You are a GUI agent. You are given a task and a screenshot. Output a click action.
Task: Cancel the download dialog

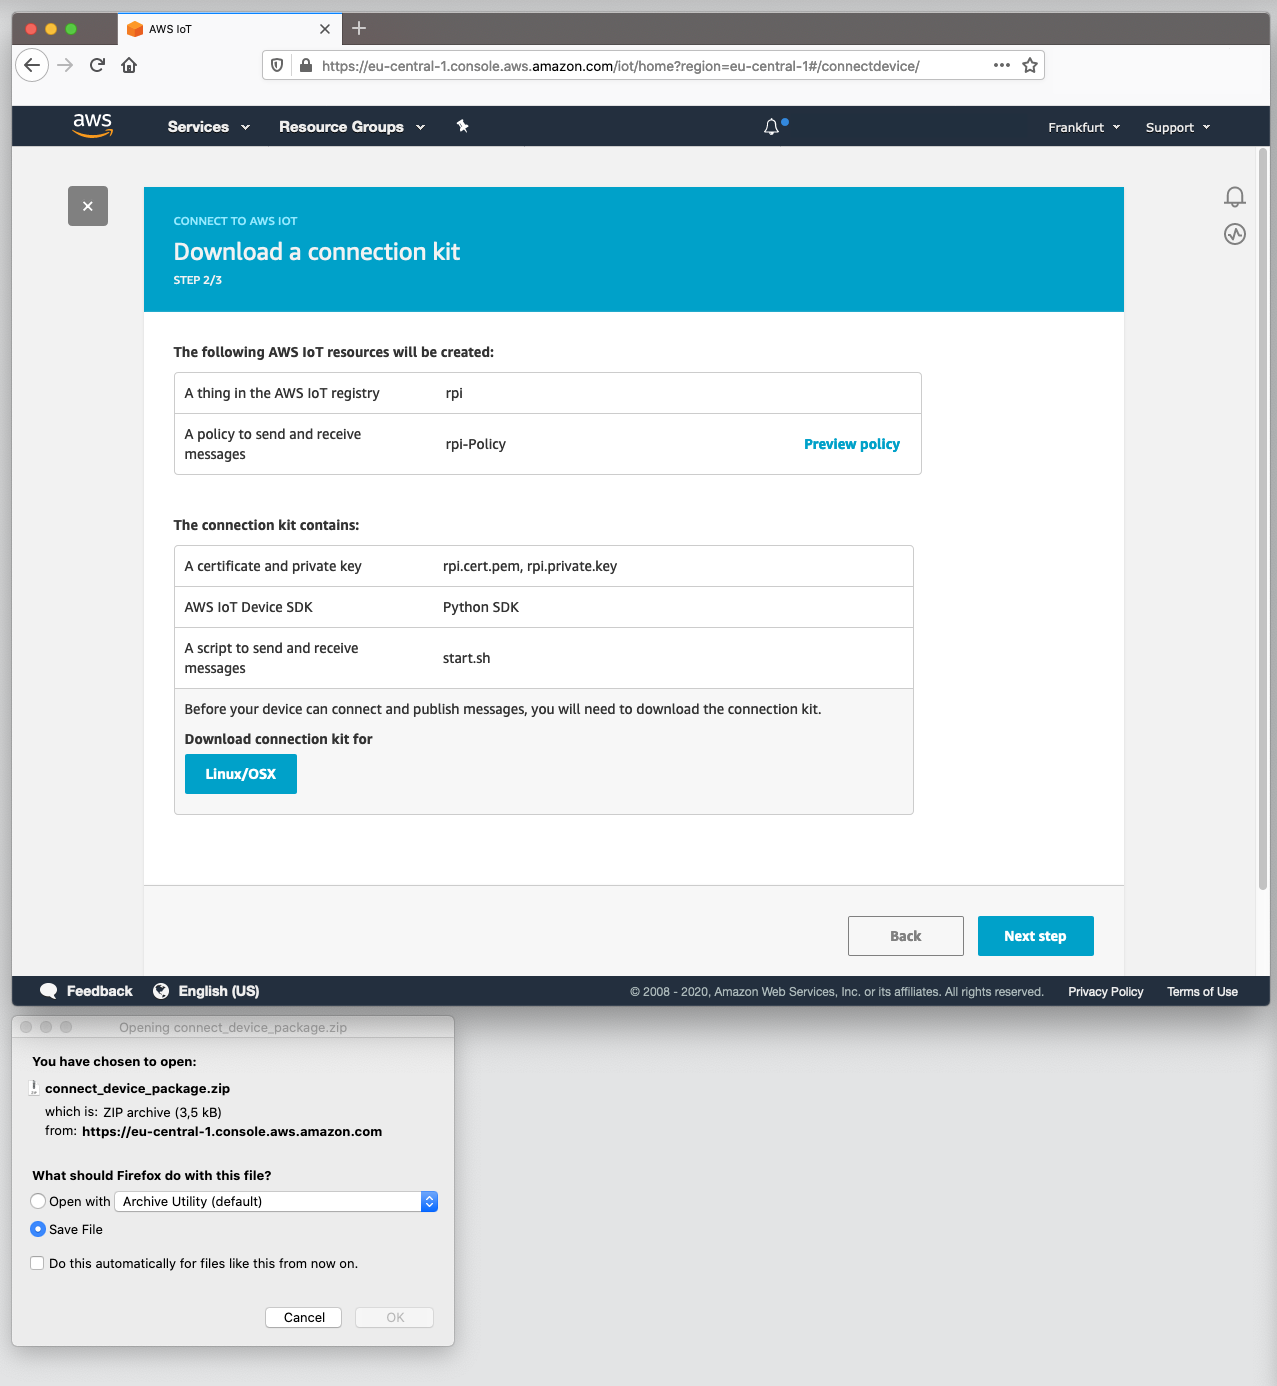tap(304, 1317)
